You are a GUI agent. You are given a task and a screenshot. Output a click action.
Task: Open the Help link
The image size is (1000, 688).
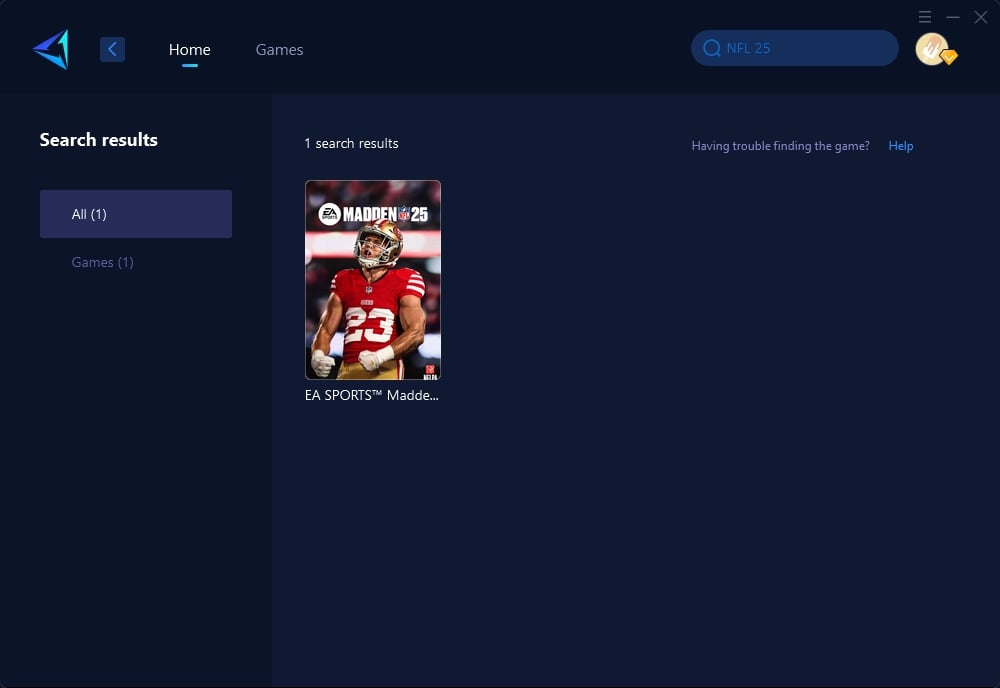tap(901, 145)
